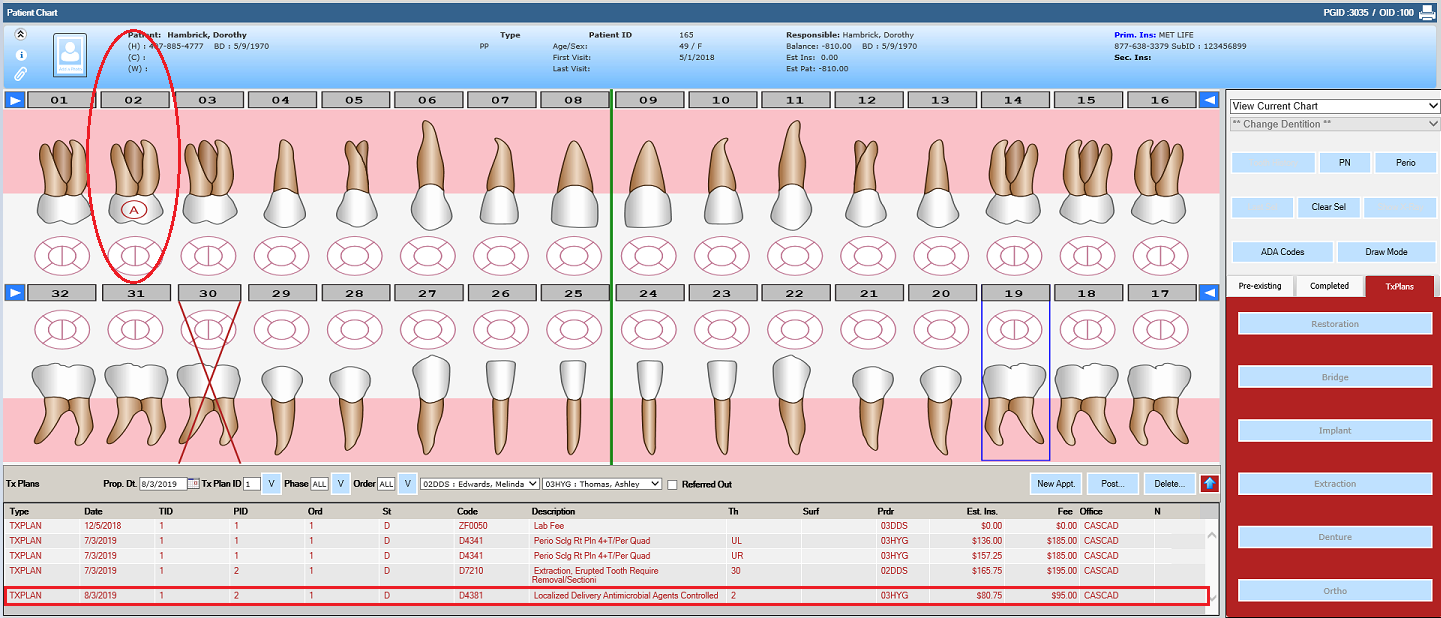The height and width of the screenshot is (618, 1441).
Task: Switch to the Pre-existing tab
Action: click(x=1259, y=286)
